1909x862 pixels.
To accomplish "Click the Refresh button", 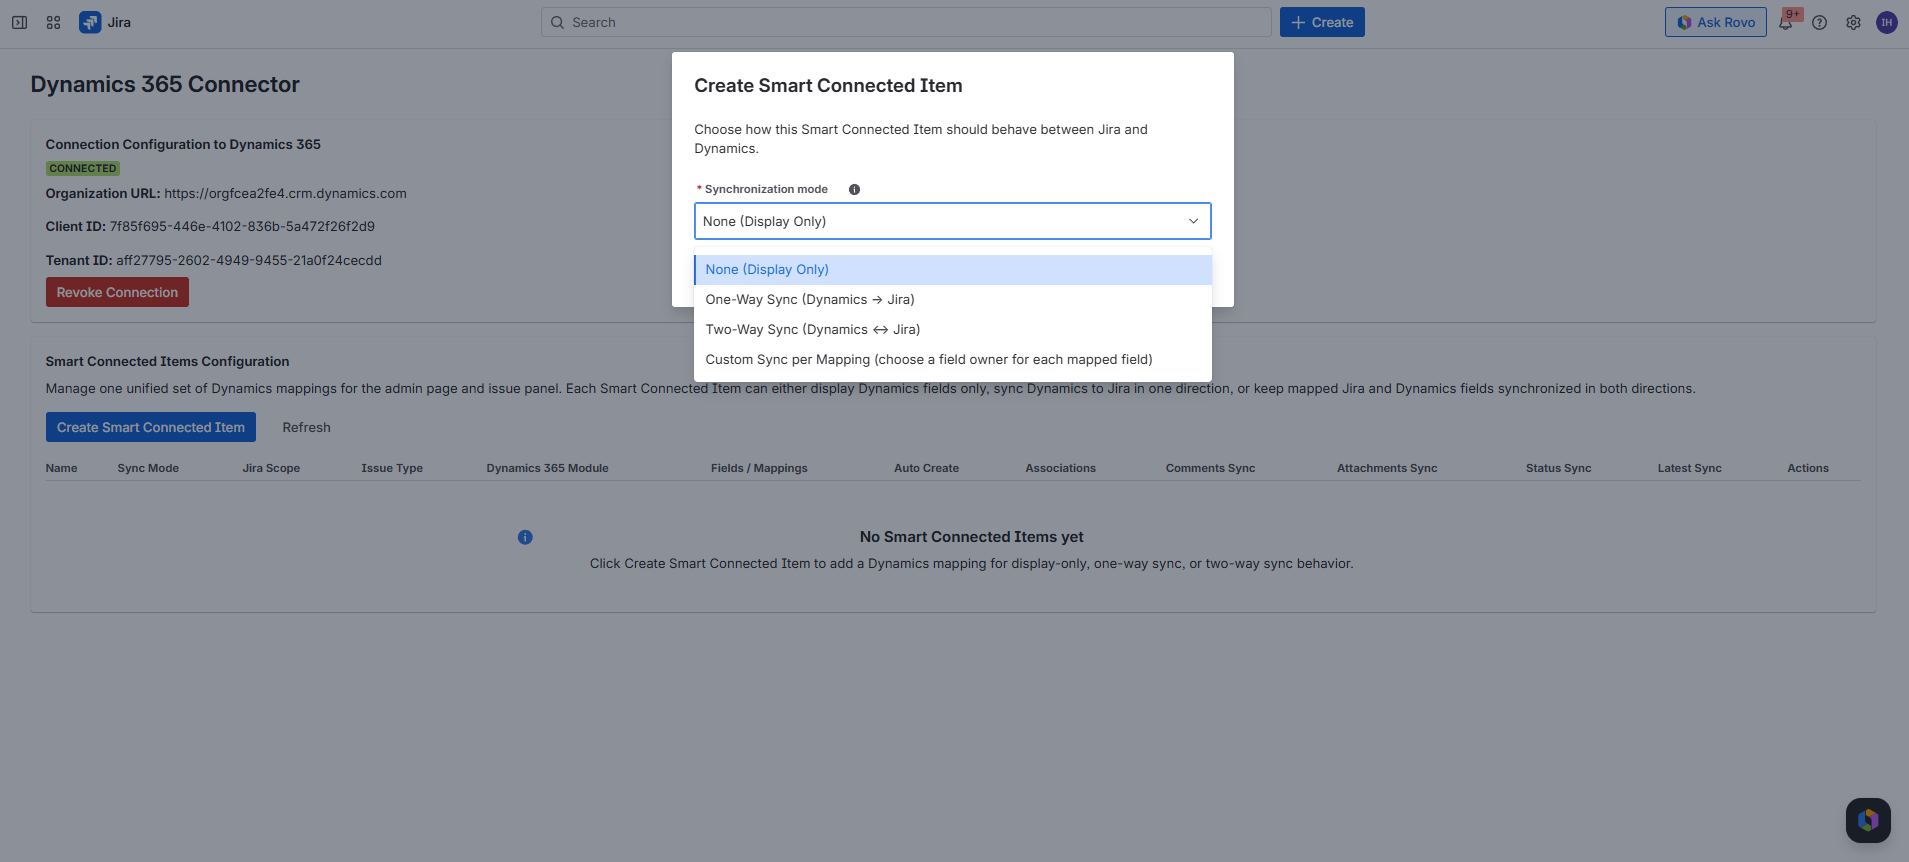I will coord(306,427).
